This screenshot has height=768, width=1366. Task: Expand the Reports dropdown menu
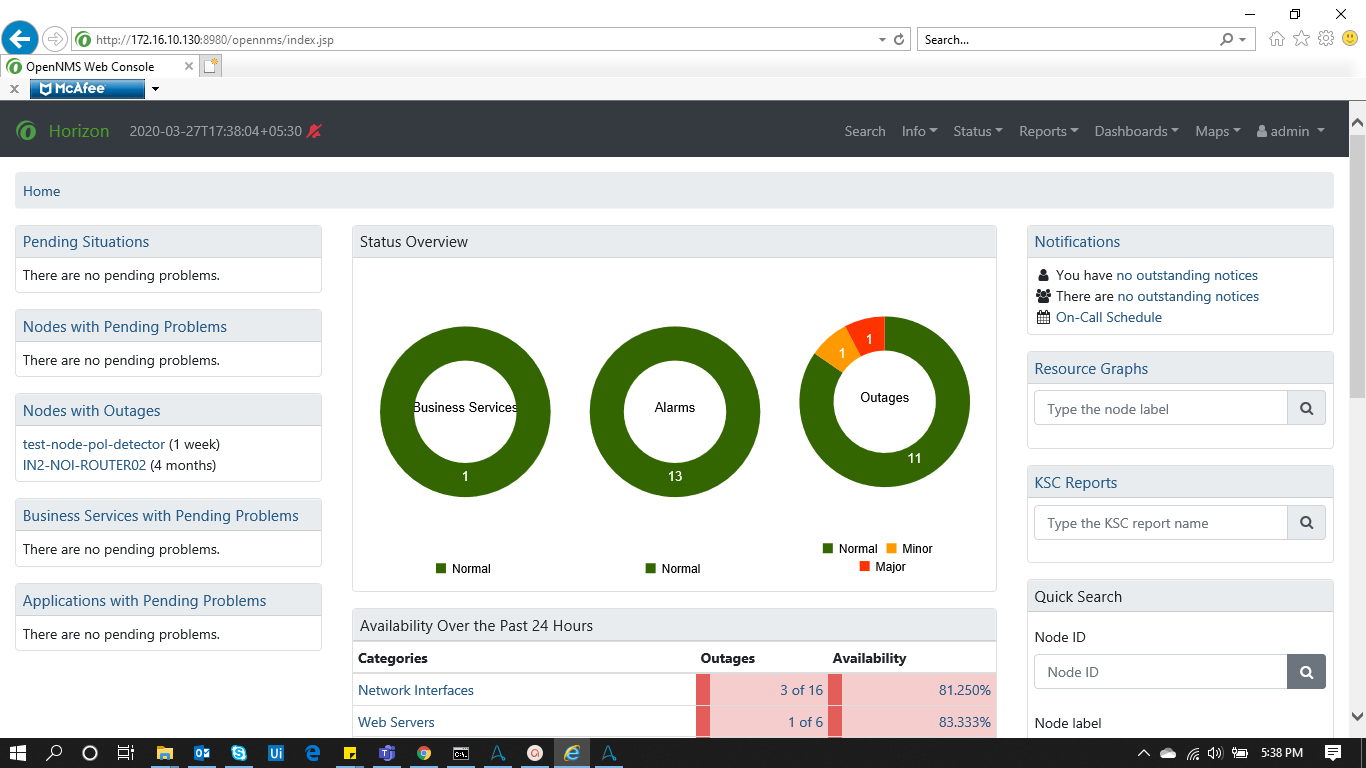pos(1048,131)
